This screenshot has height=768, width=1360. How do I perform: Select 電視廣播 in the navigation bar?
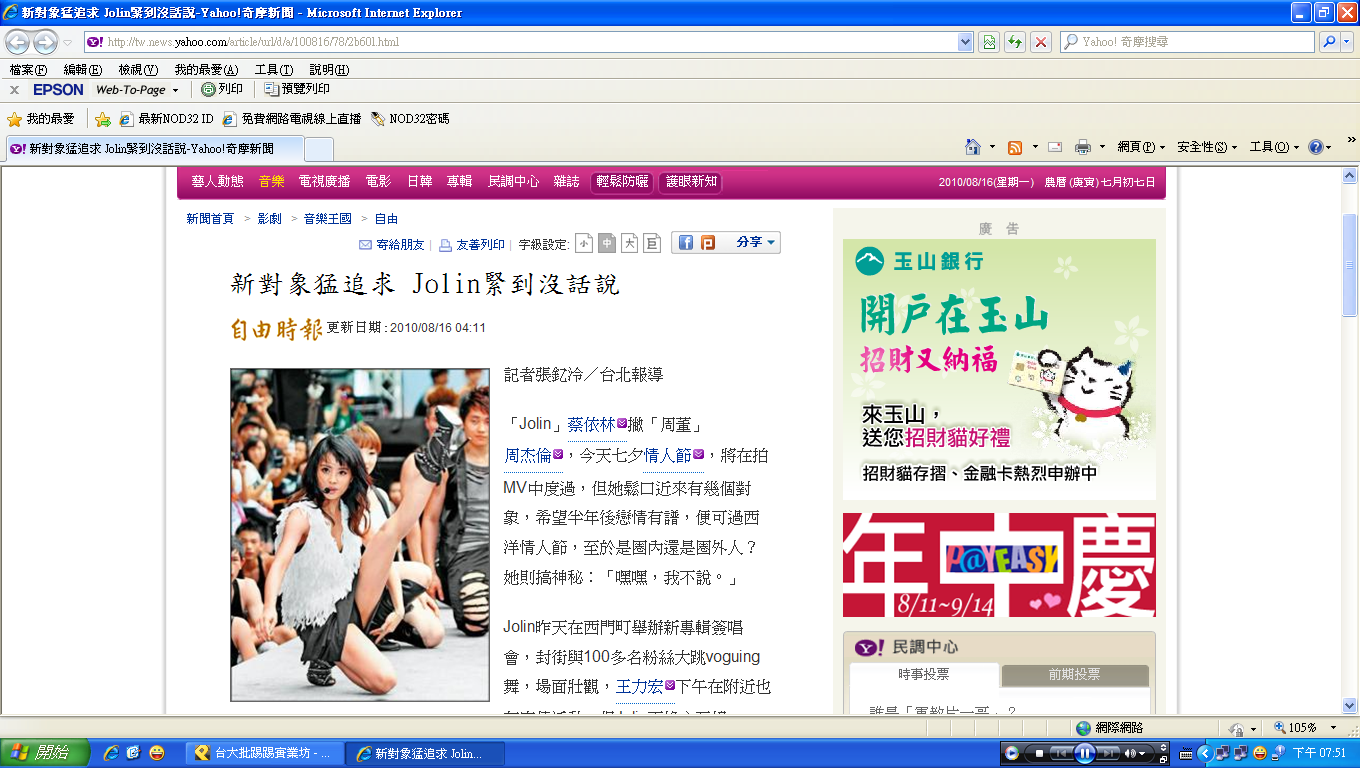pyautogui.click(x=324, y=182)
